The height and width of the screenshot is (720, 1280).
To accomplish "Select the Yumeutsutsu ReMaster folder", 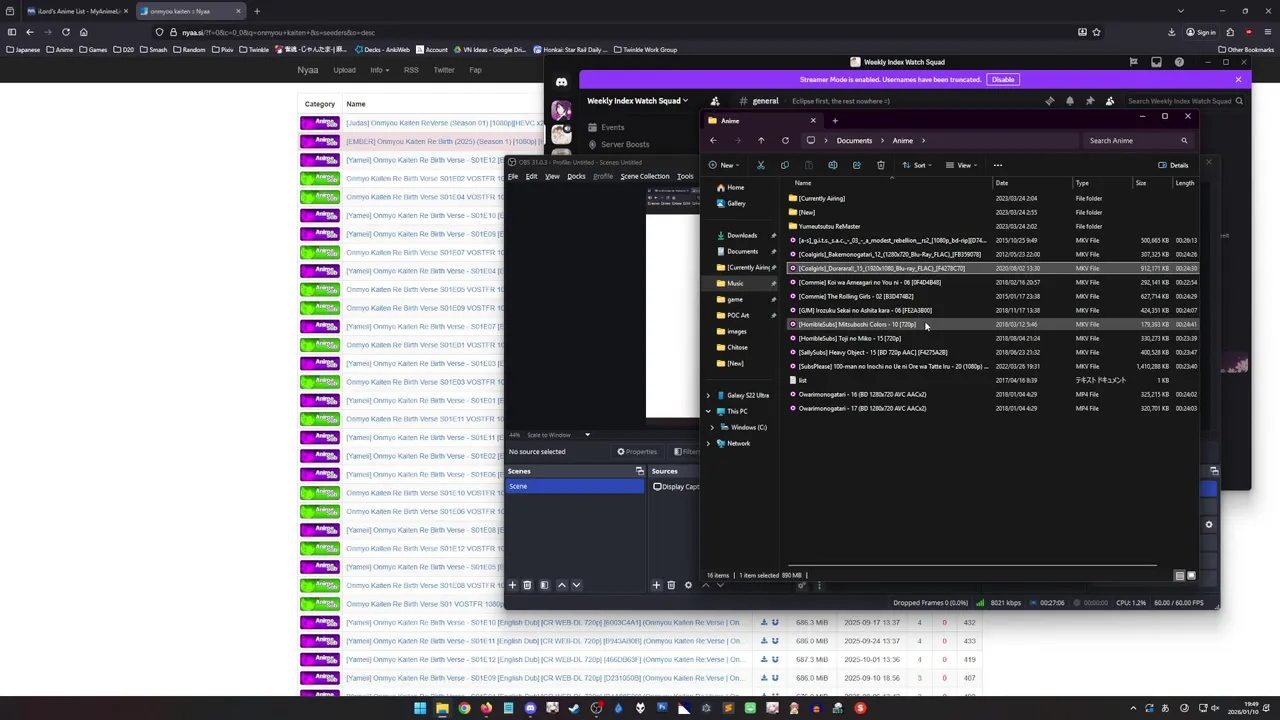I will point(828,227).
